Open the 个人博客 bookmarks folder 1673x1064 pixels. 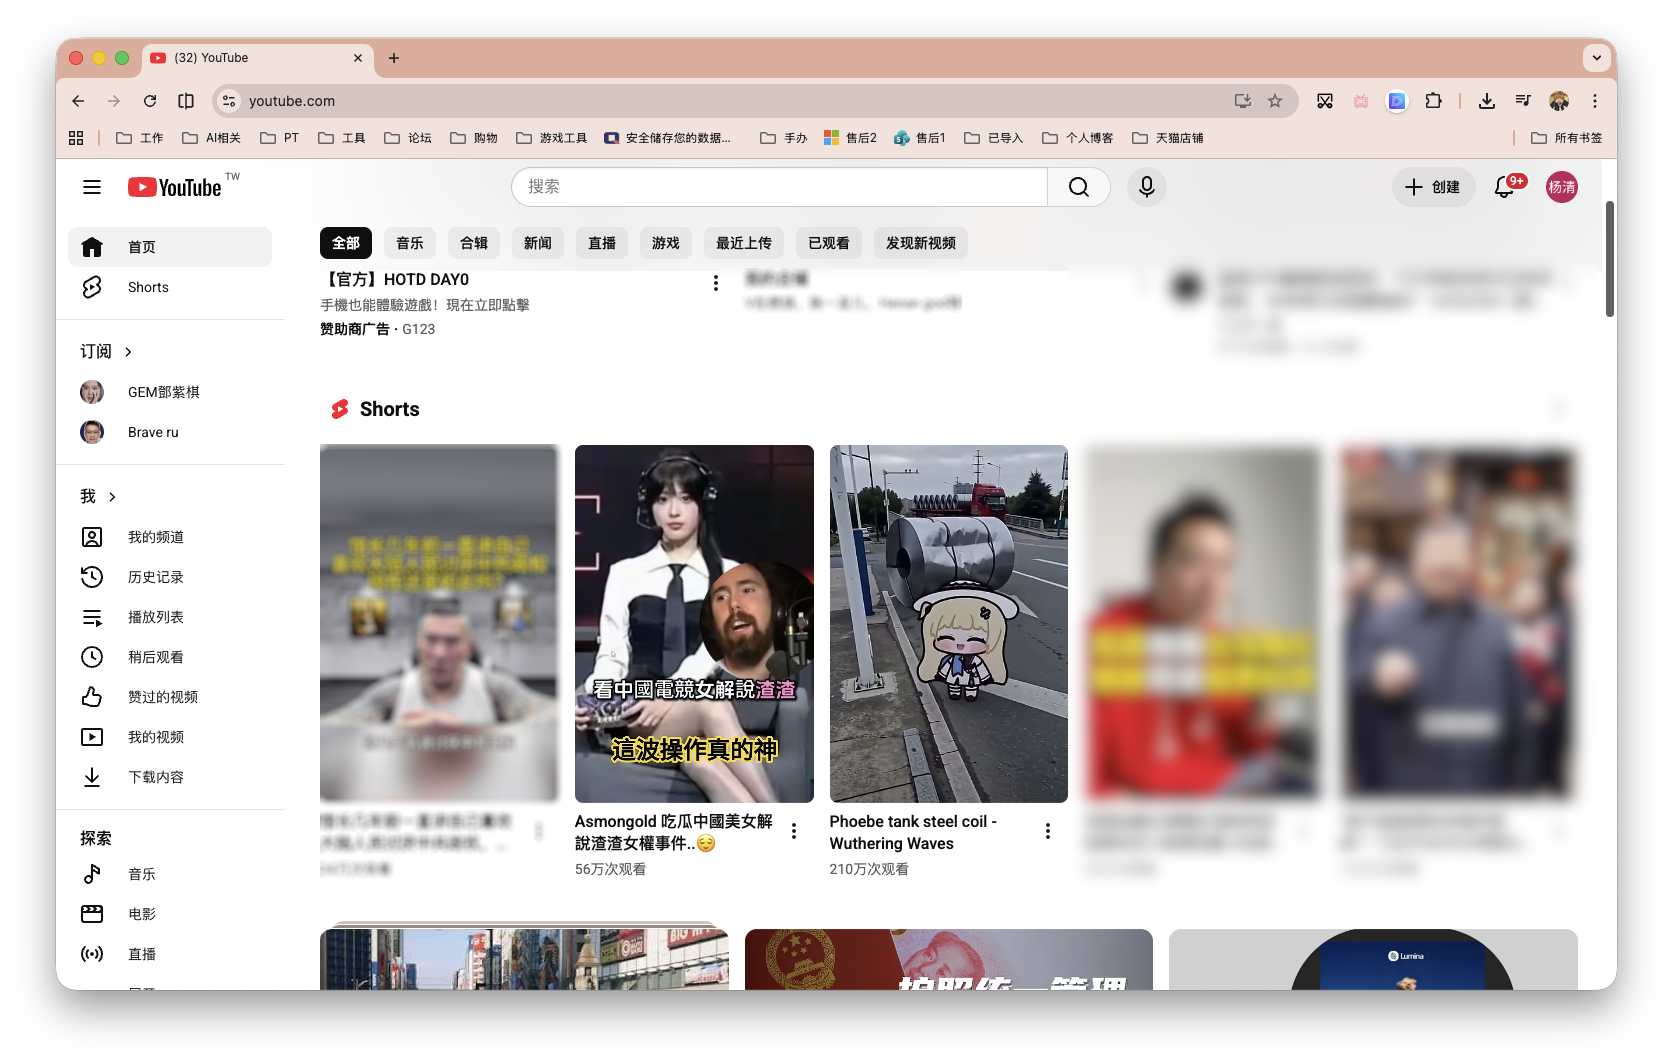(1078, 138)
